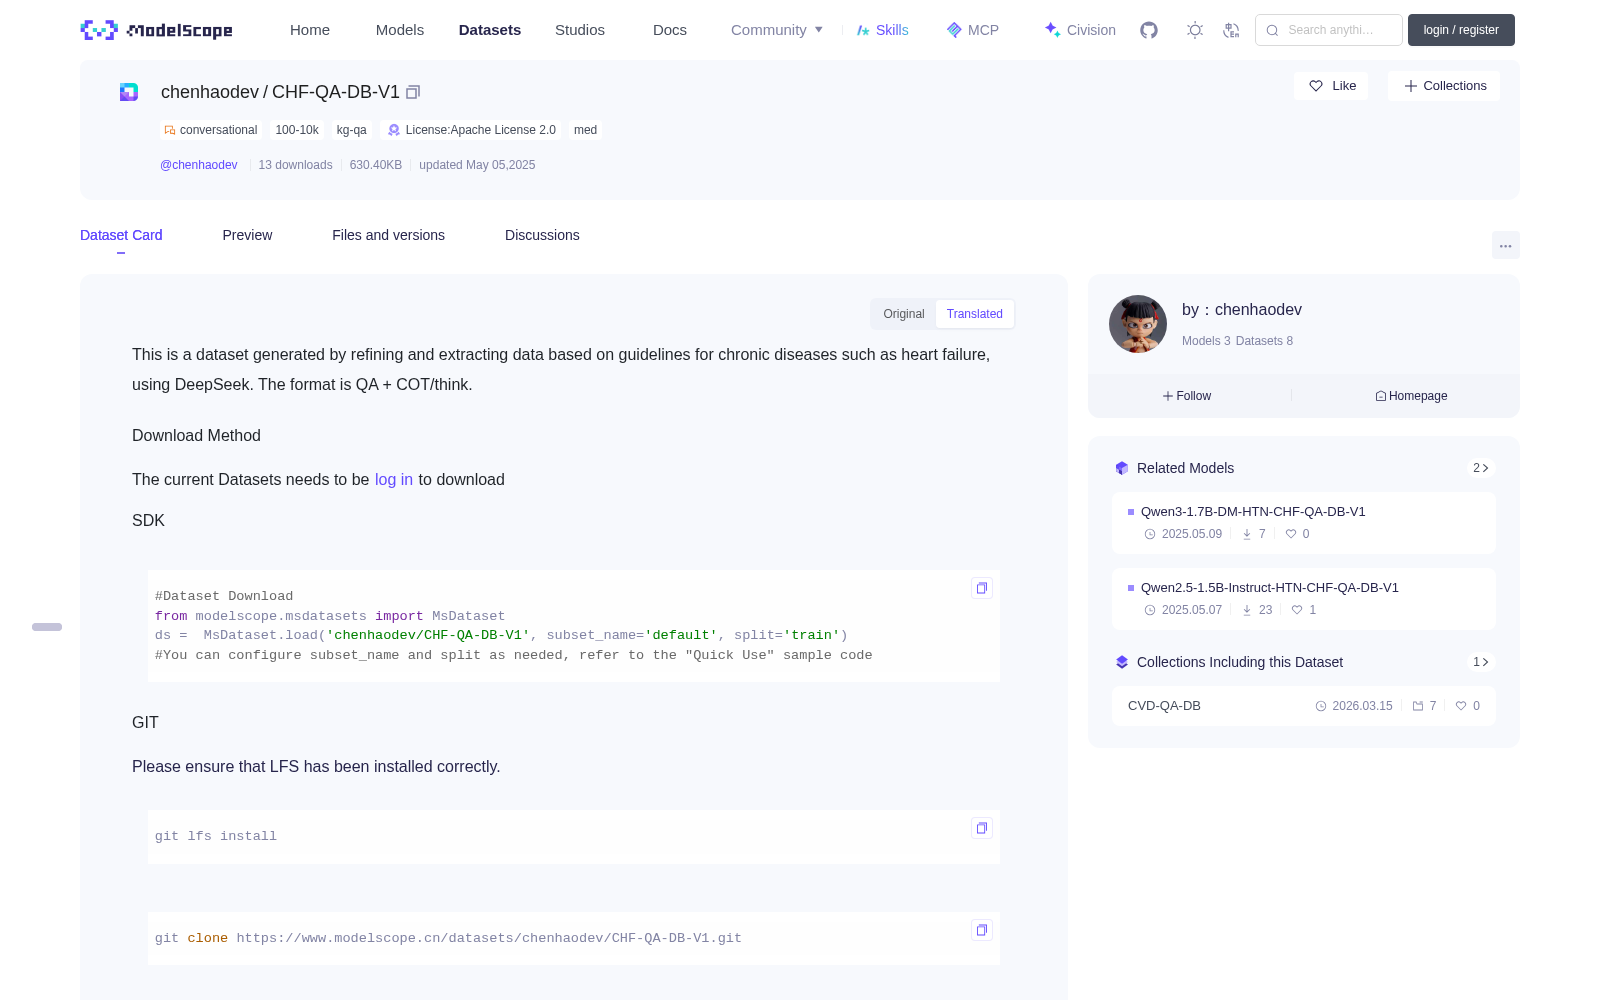
Task: Select the Discussions tab
Action: [542, 235]
